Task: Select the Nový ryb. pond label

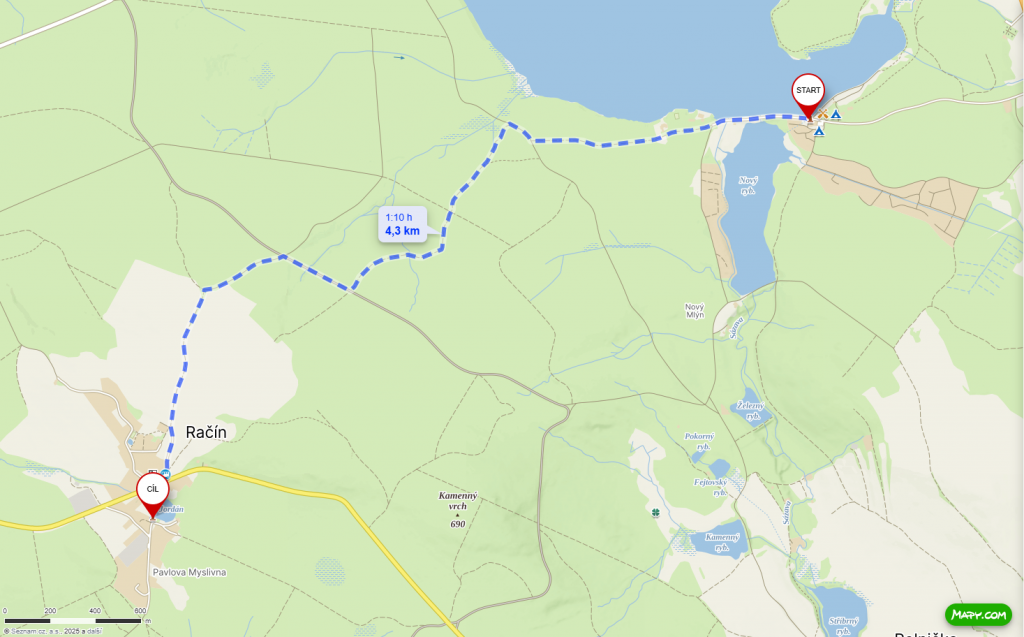Action: [748, 186]
